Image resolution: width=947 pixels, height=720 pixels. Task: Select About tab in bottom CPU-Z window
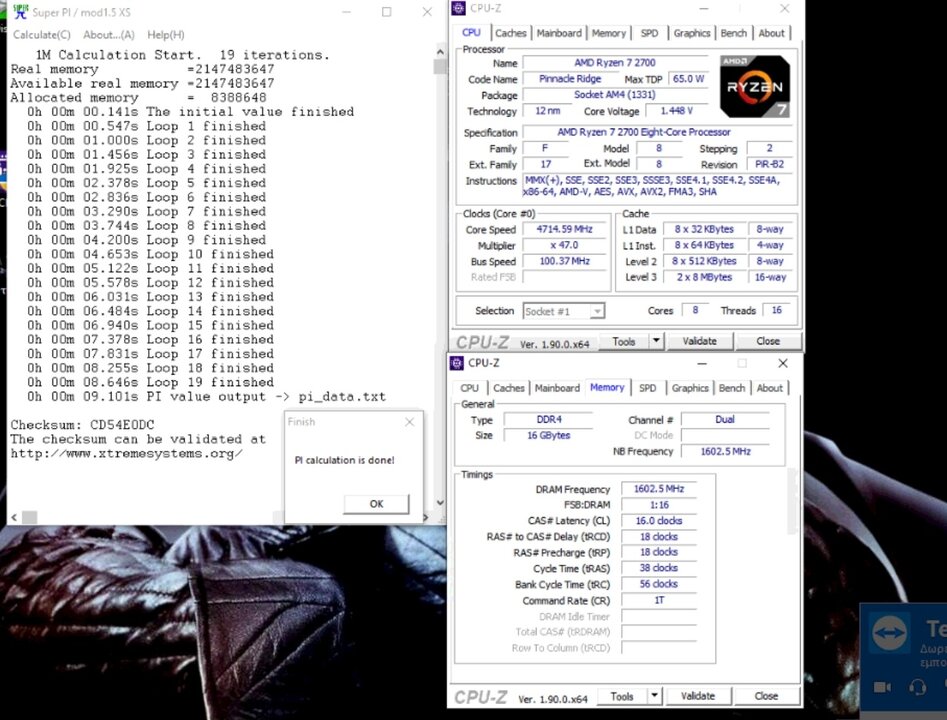click(x=769, y=388)
